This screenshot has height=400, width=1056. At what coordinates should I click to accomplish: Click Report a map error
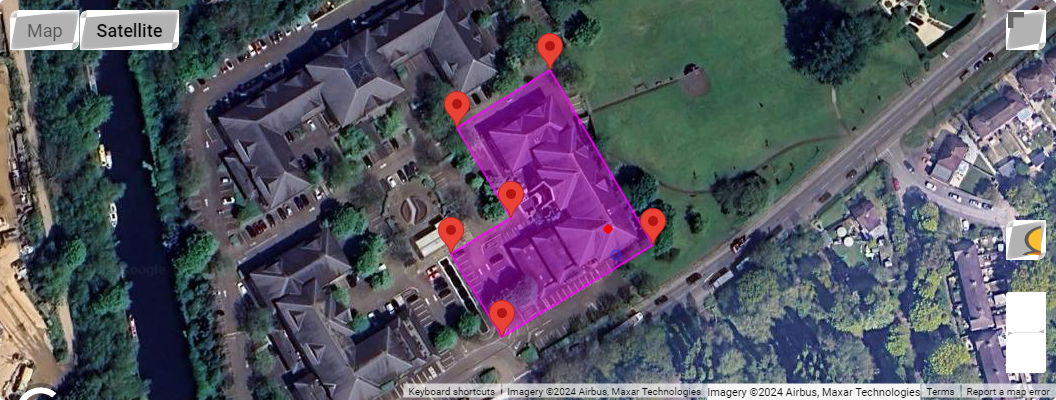[x=1008, y=392]
